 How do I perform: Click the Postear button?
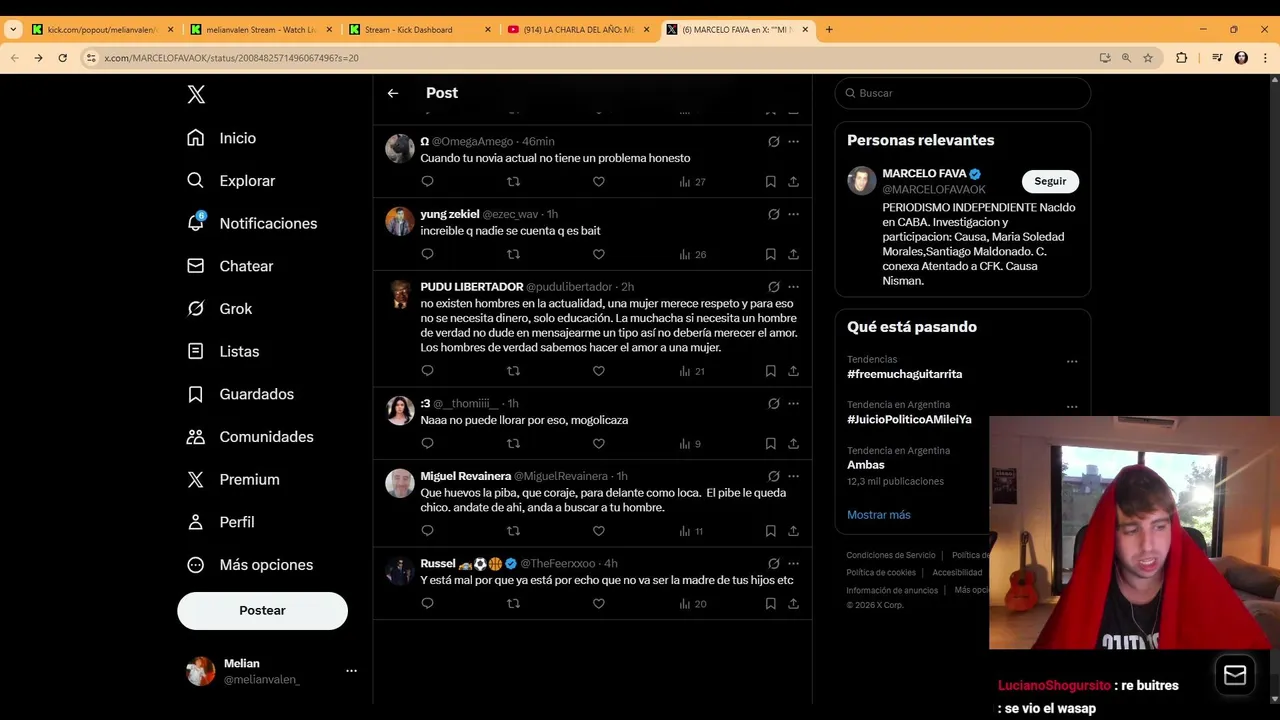coord(262,610)
